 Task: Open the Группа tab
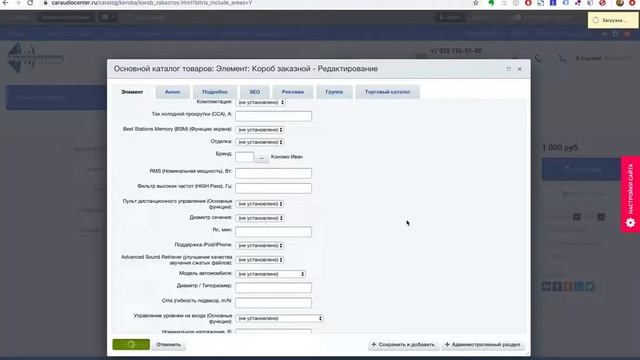(334, 92)
